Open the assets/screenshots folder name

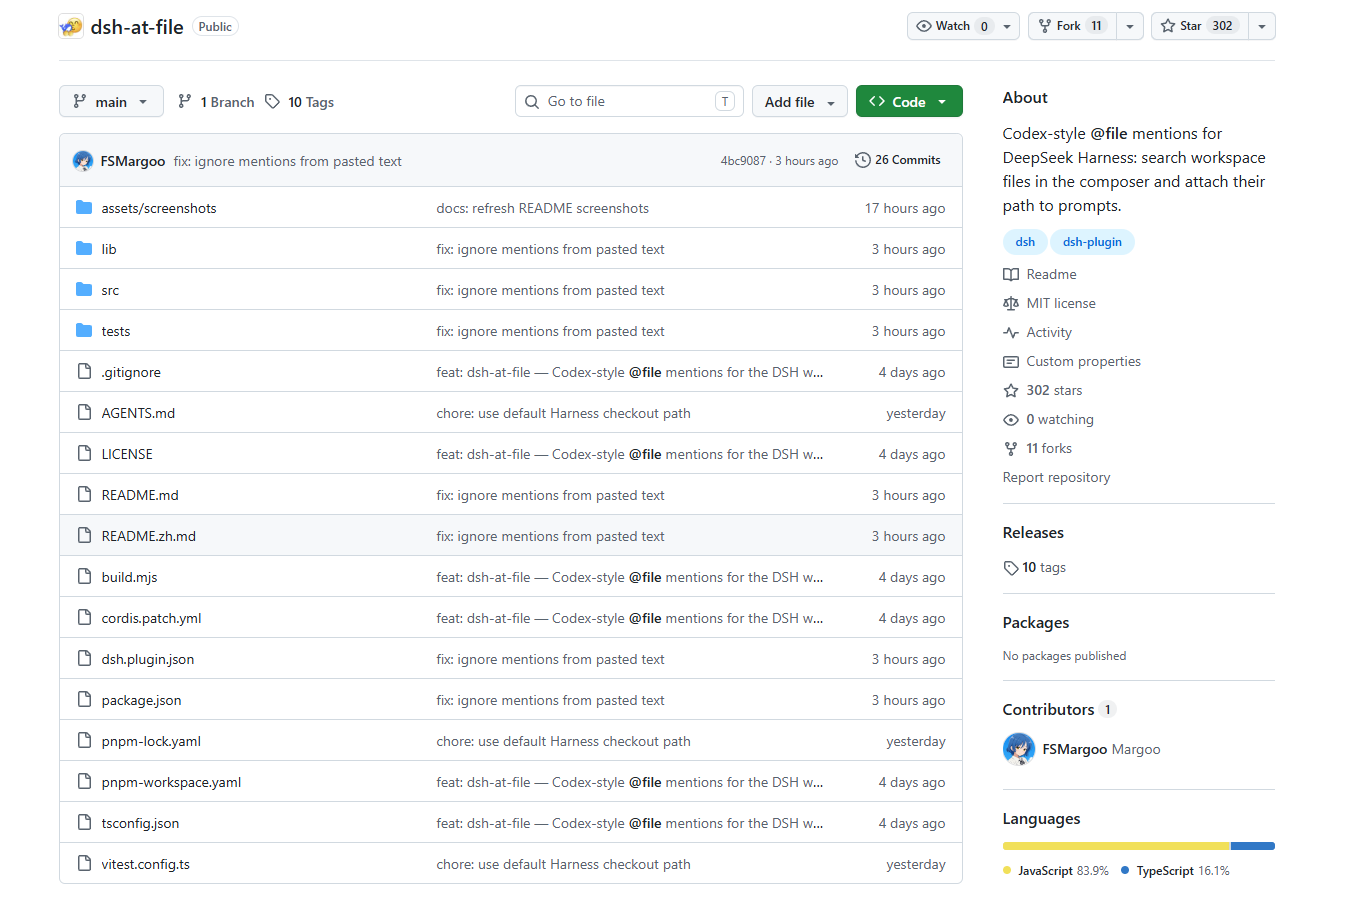tap(159, 208)
